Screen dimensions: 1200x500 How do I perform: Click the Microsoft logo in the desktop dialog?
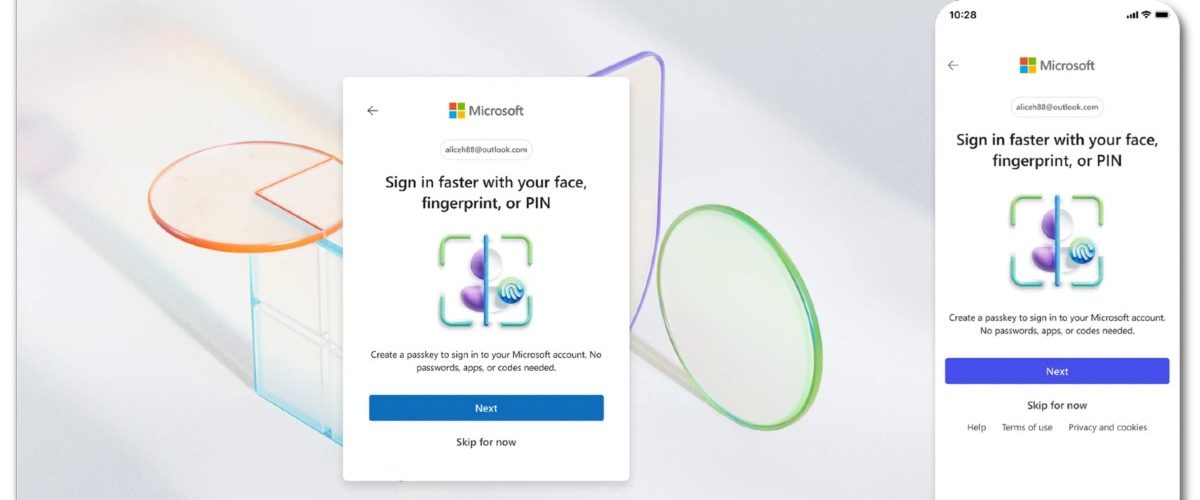pyautogui.click(x=486, y=111)
